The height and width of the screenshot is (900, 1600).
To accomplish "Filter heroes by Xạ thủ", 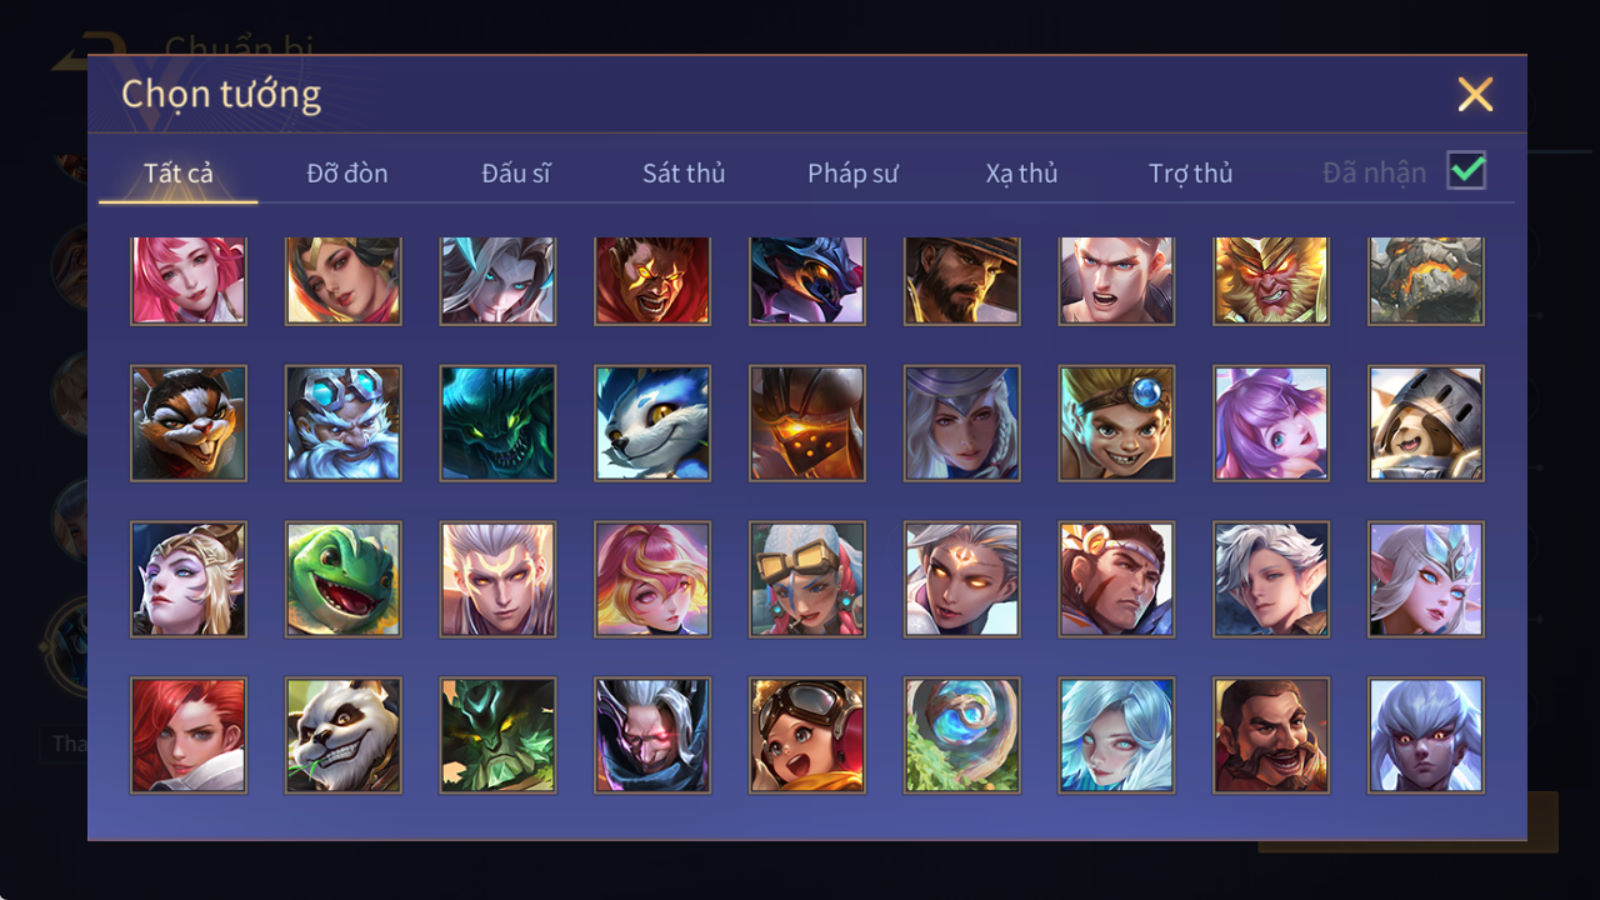I will pos(1021,173).
